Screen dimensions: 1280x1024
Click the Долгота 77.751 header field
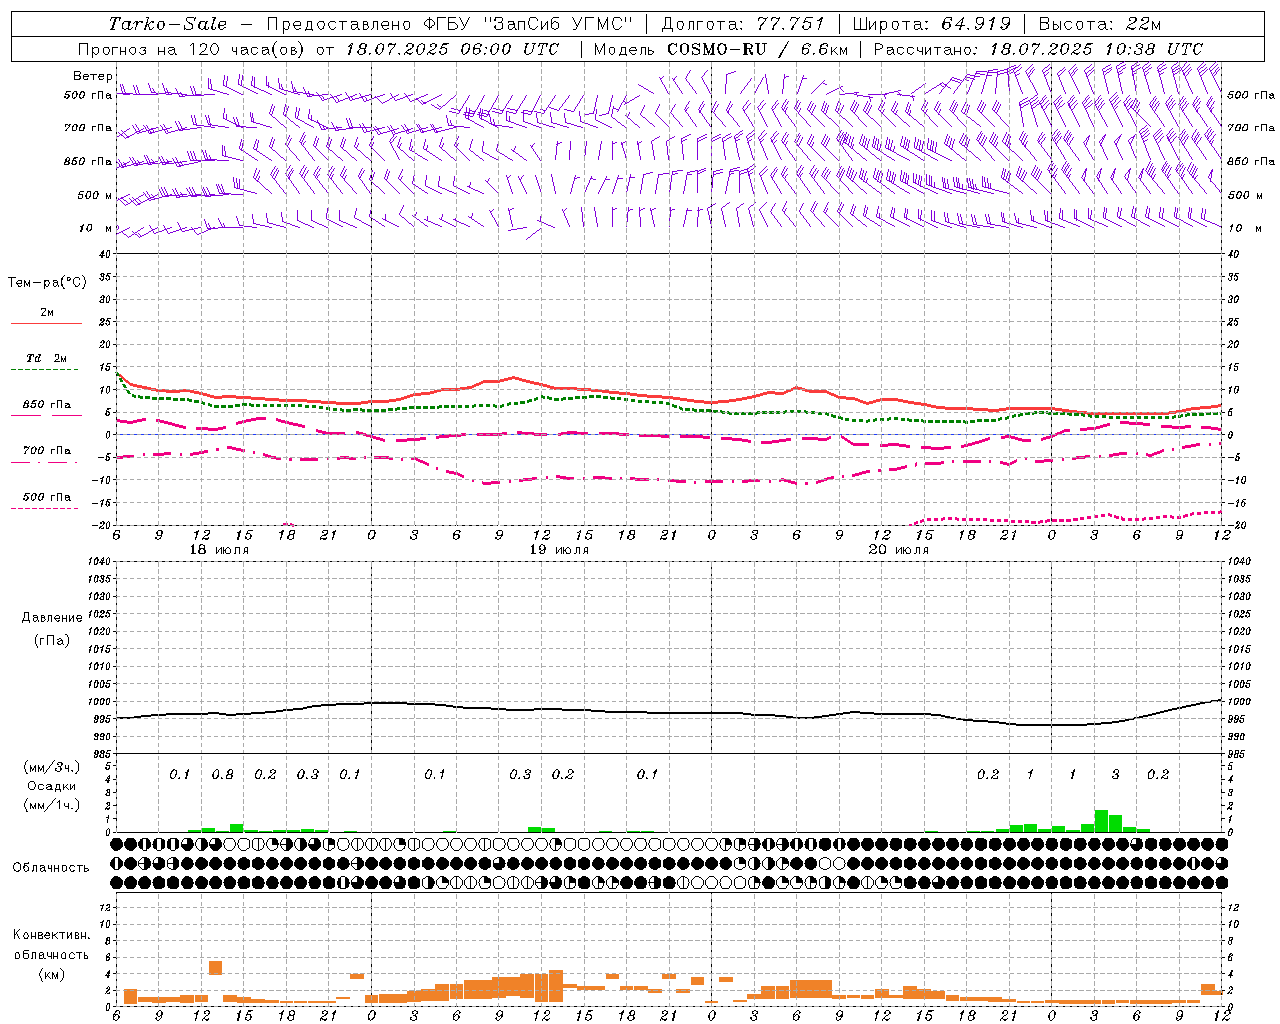point(743,24)
